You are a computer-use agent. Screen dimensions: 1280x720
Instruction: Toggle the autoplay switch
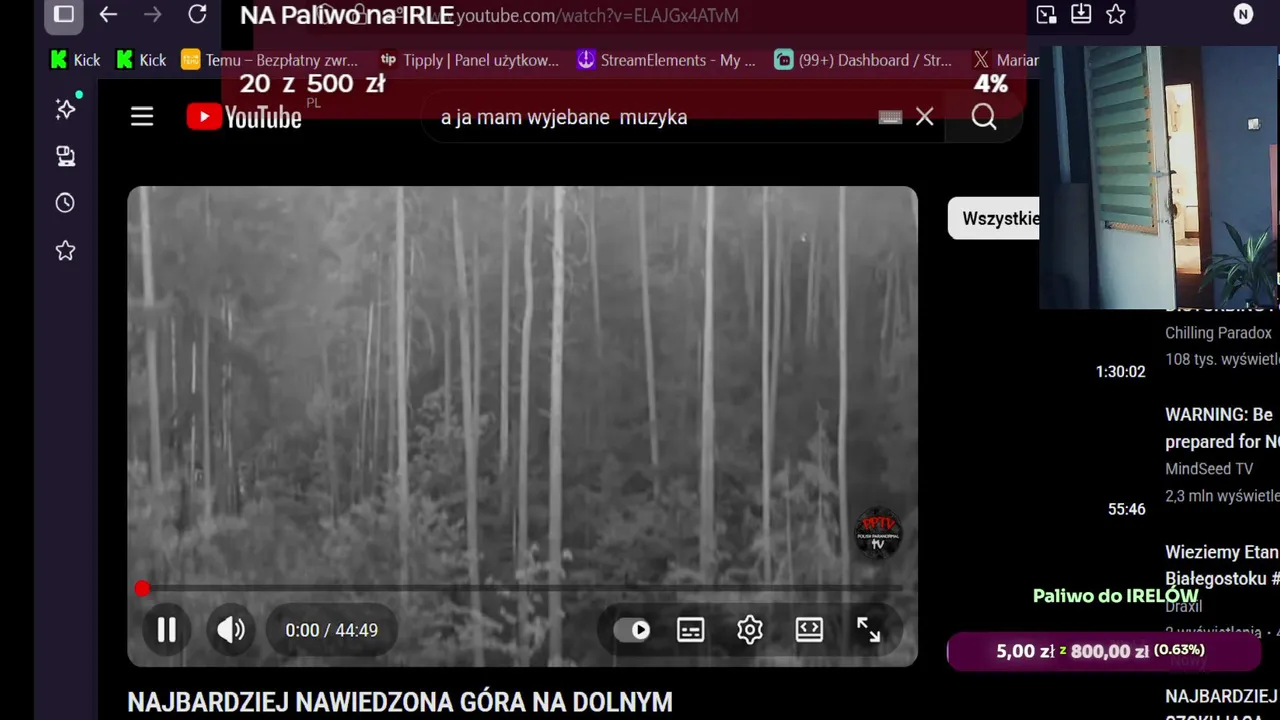[632, 630]
